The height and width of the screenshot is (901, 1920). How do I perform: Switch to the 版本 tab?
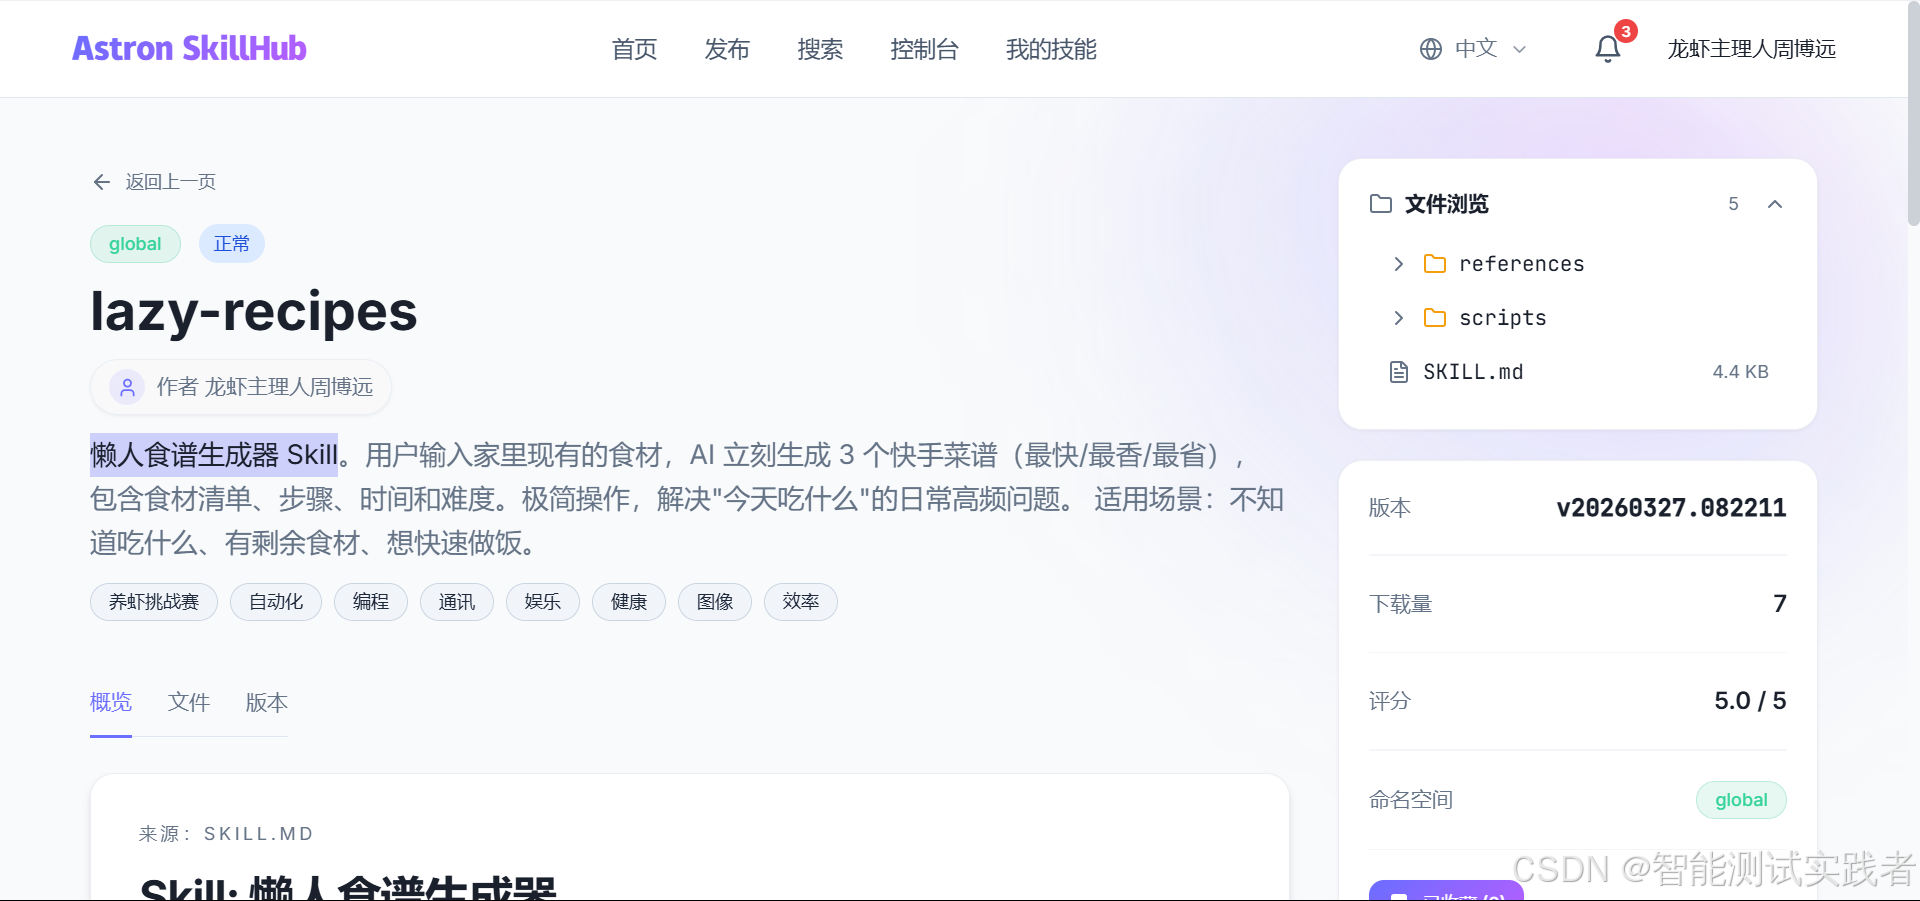coord(267,702)
